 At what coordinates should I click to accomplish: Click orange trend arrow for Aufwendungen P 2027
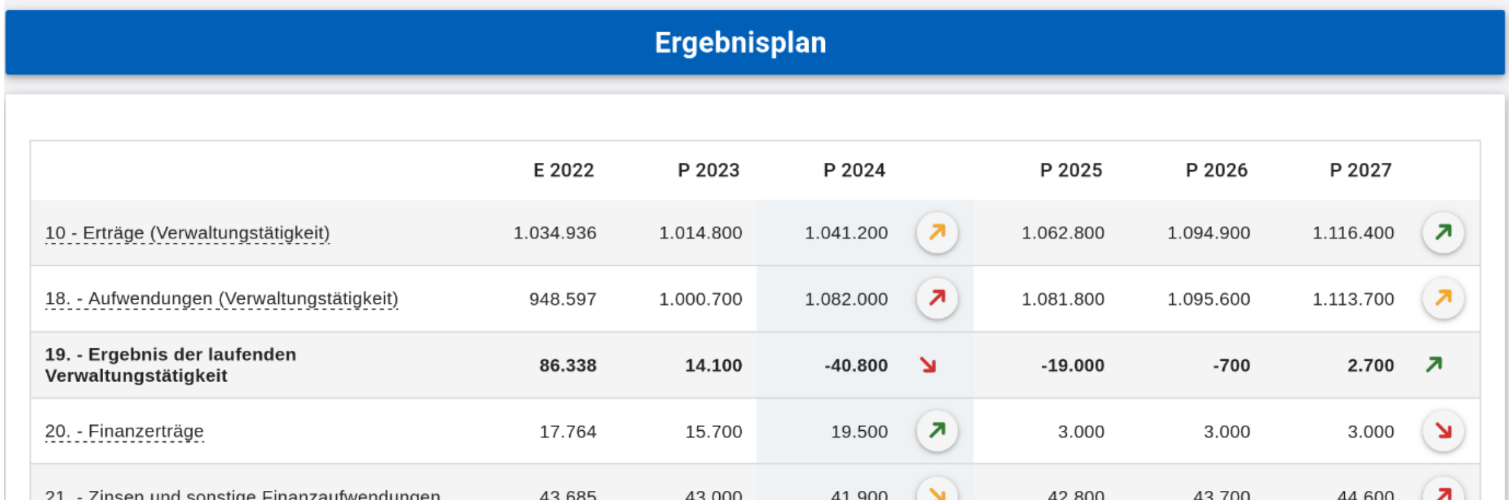[x=1443, y=299]
